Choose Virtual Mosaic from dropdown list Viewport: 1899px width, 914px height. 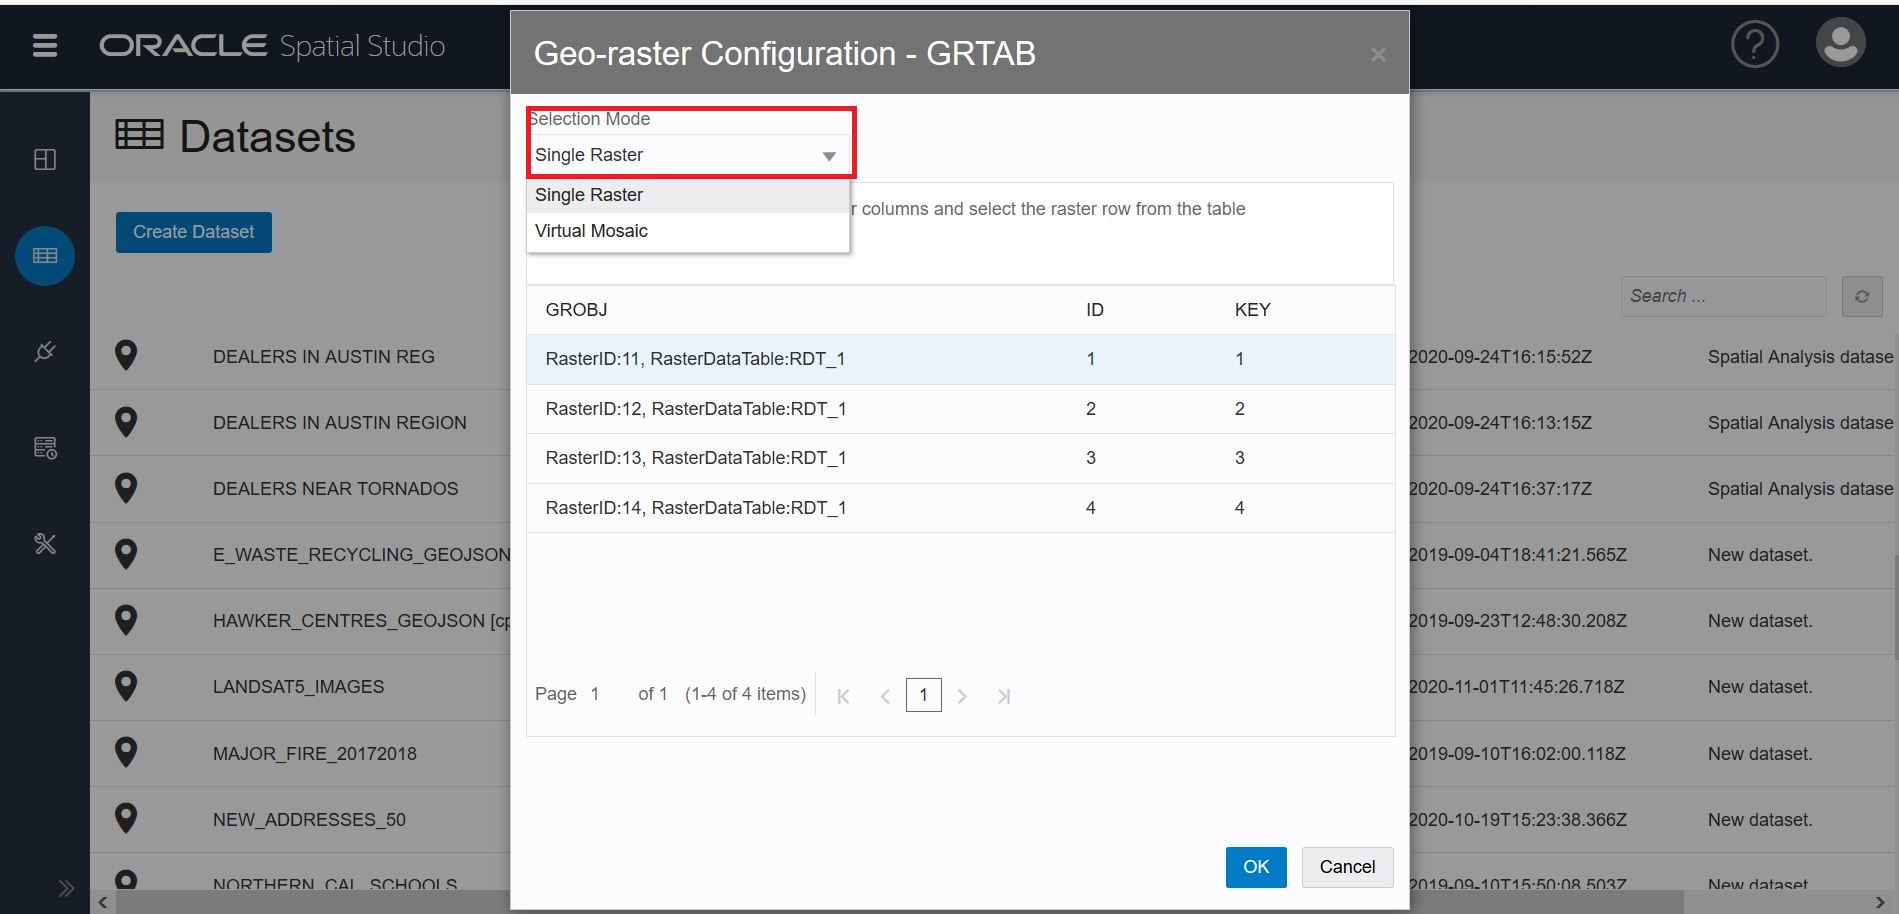pos(591,231)
